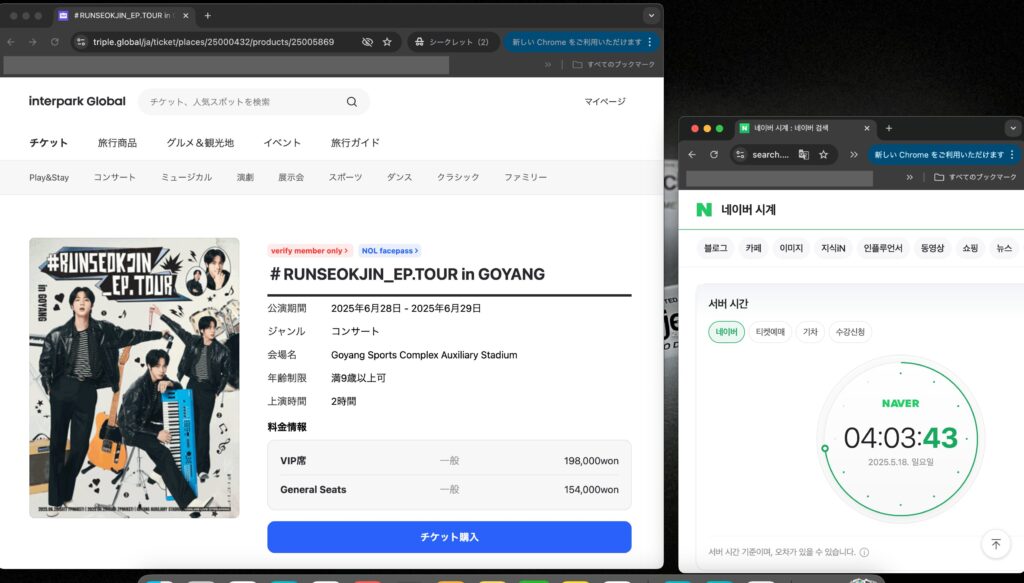1024x583 pixels.
Task: Select the 旅行商品 menu item
Action: pos(118,143)
